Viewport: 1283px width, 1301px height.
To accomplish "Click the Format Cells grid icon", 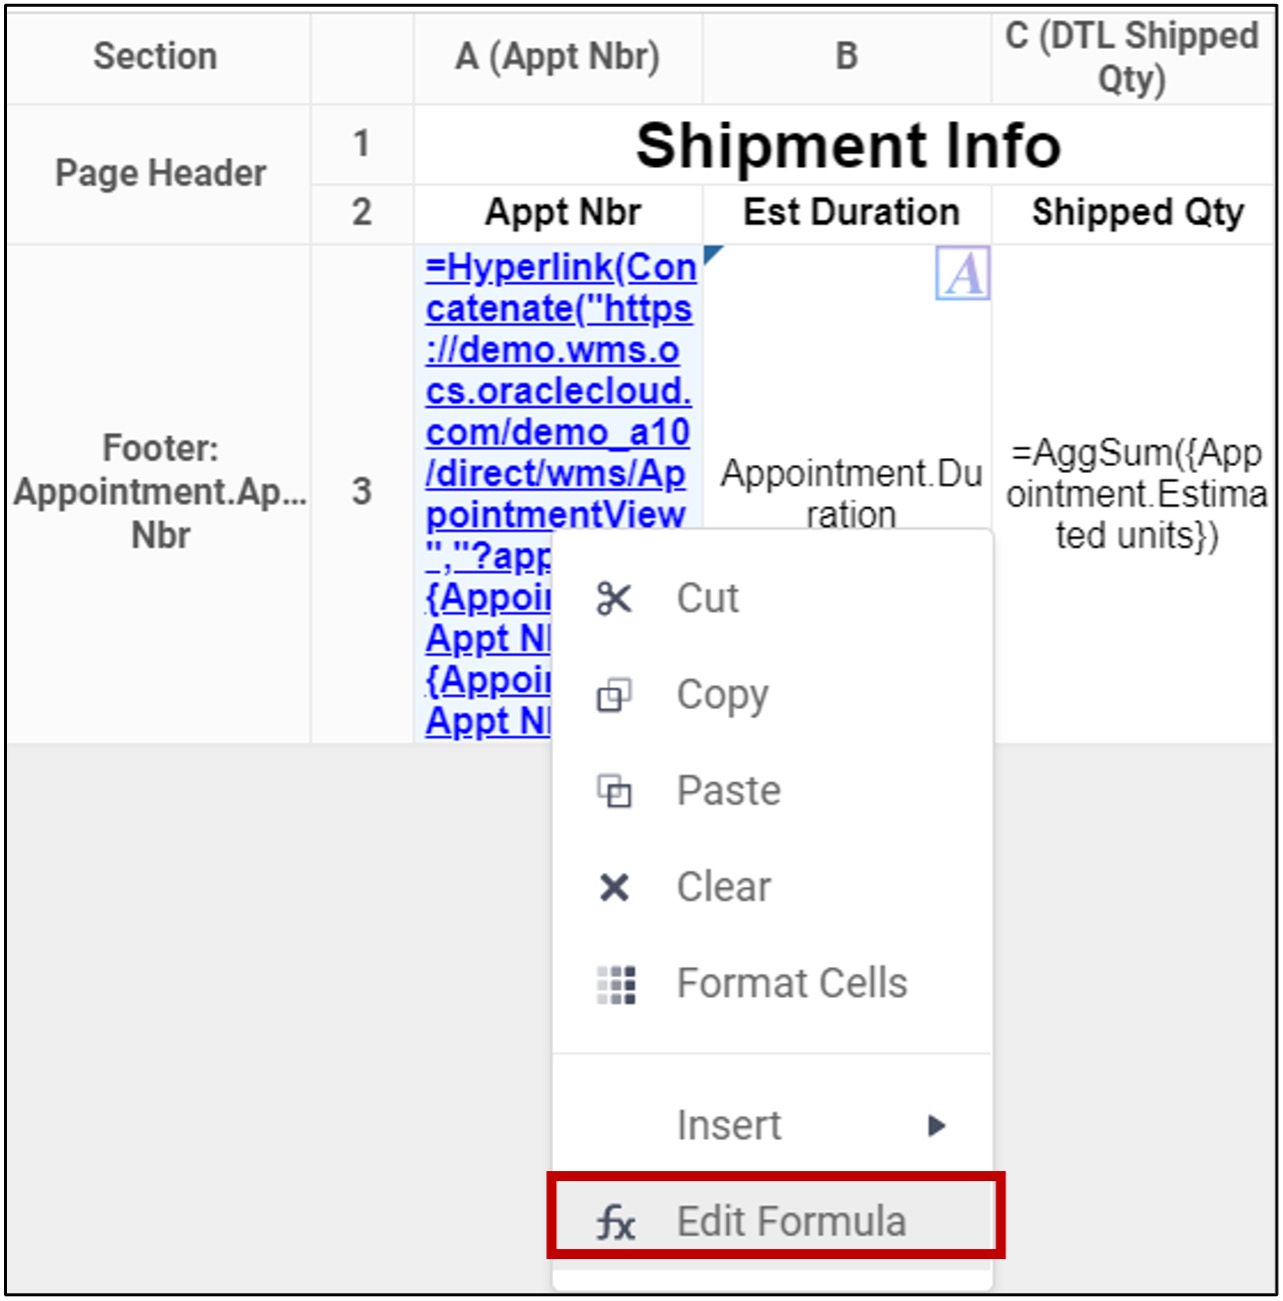I will click(613, 983).
